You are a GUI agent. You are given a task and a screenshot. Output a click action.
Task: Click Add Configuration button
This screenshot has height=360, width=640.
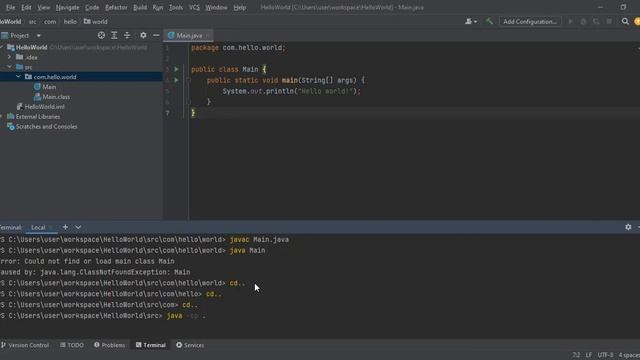click(530, 22)
